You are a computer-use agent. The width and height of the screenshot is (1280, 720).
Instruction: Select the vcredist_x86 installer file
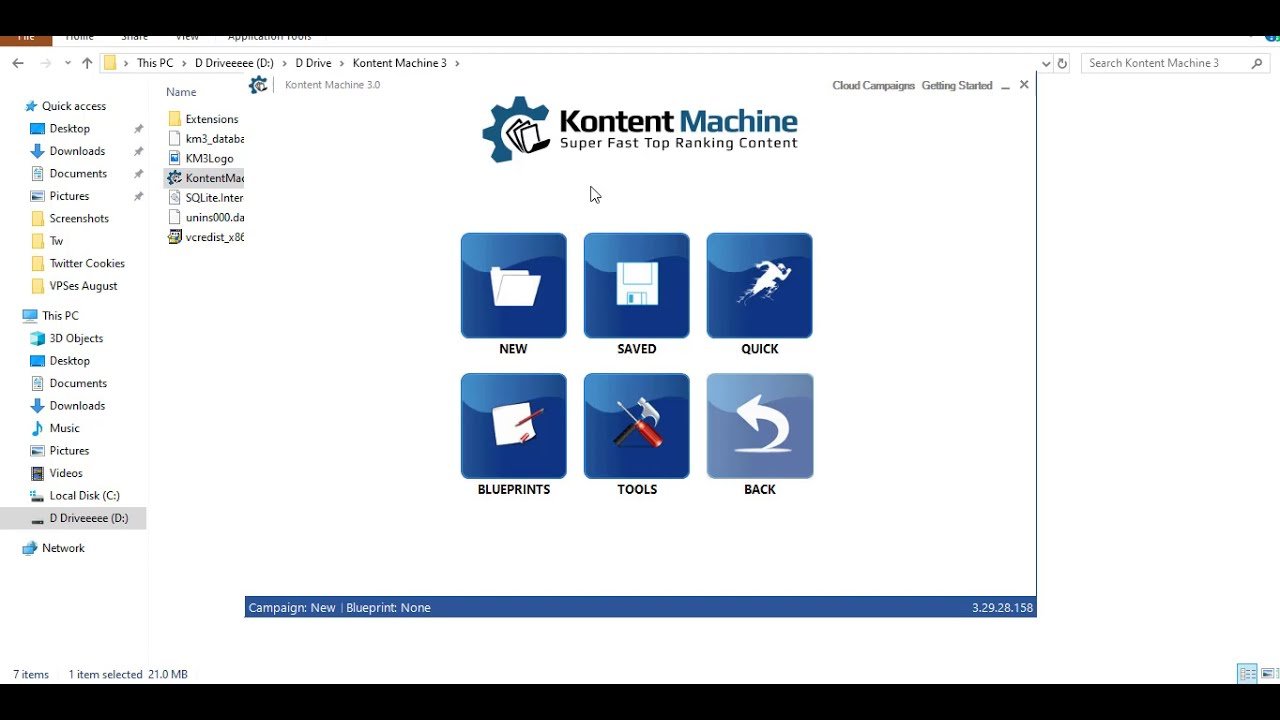tap(205, 237)
